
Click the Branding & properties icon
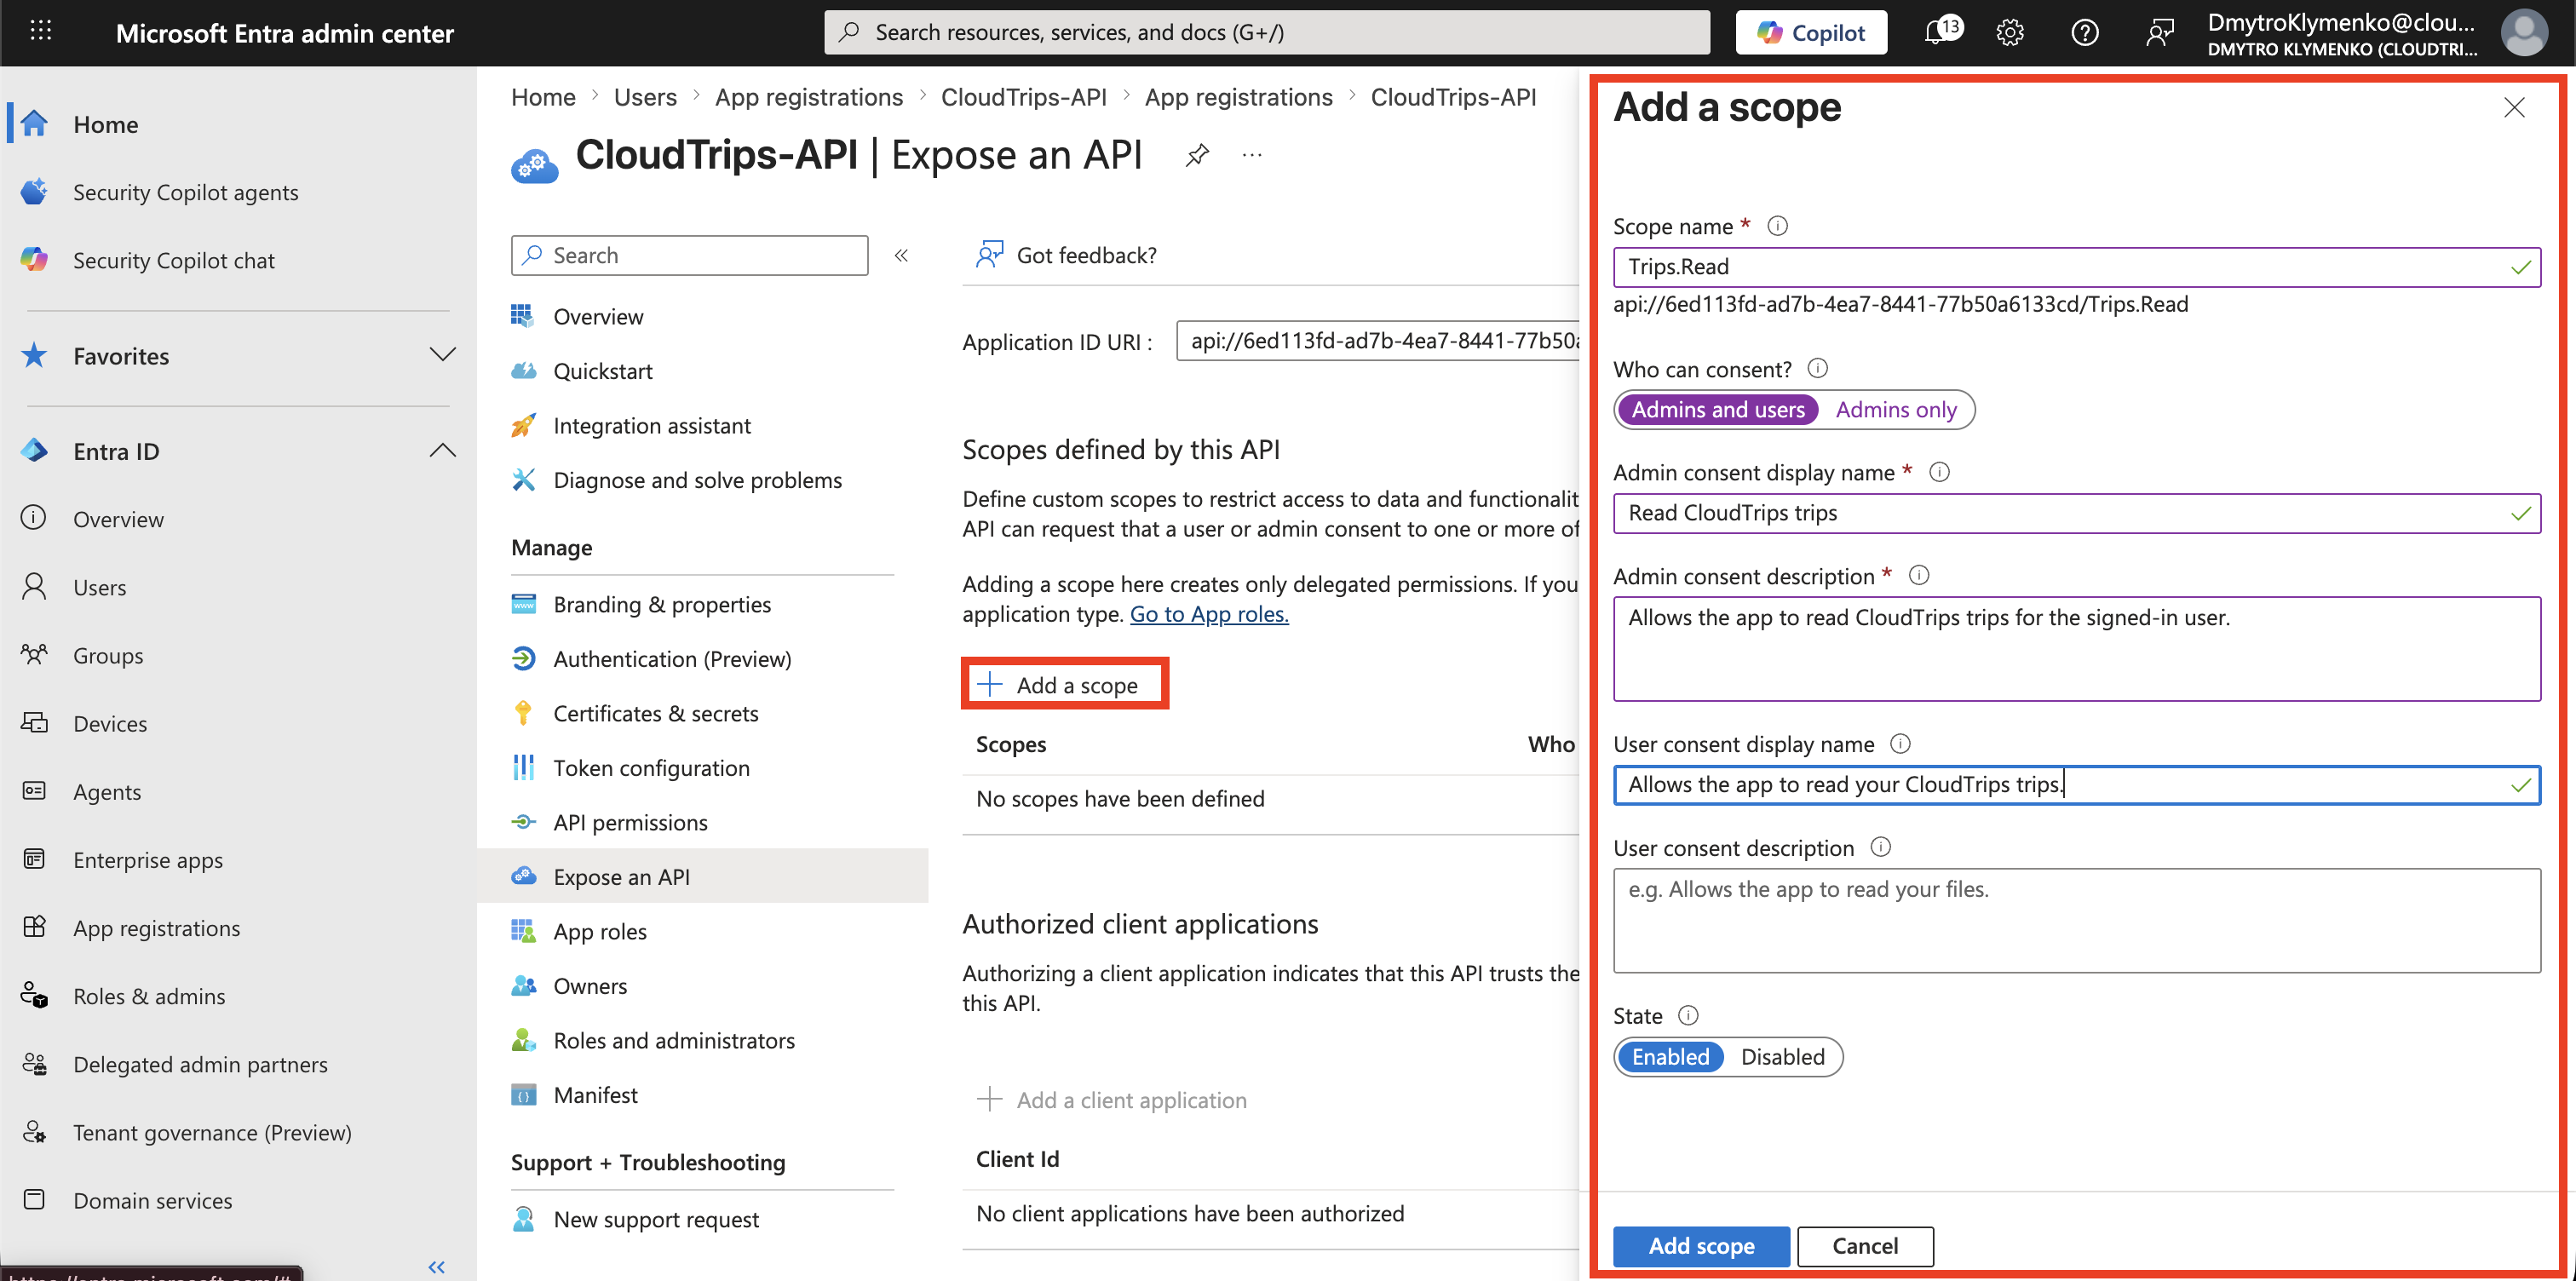click(524, 603)
